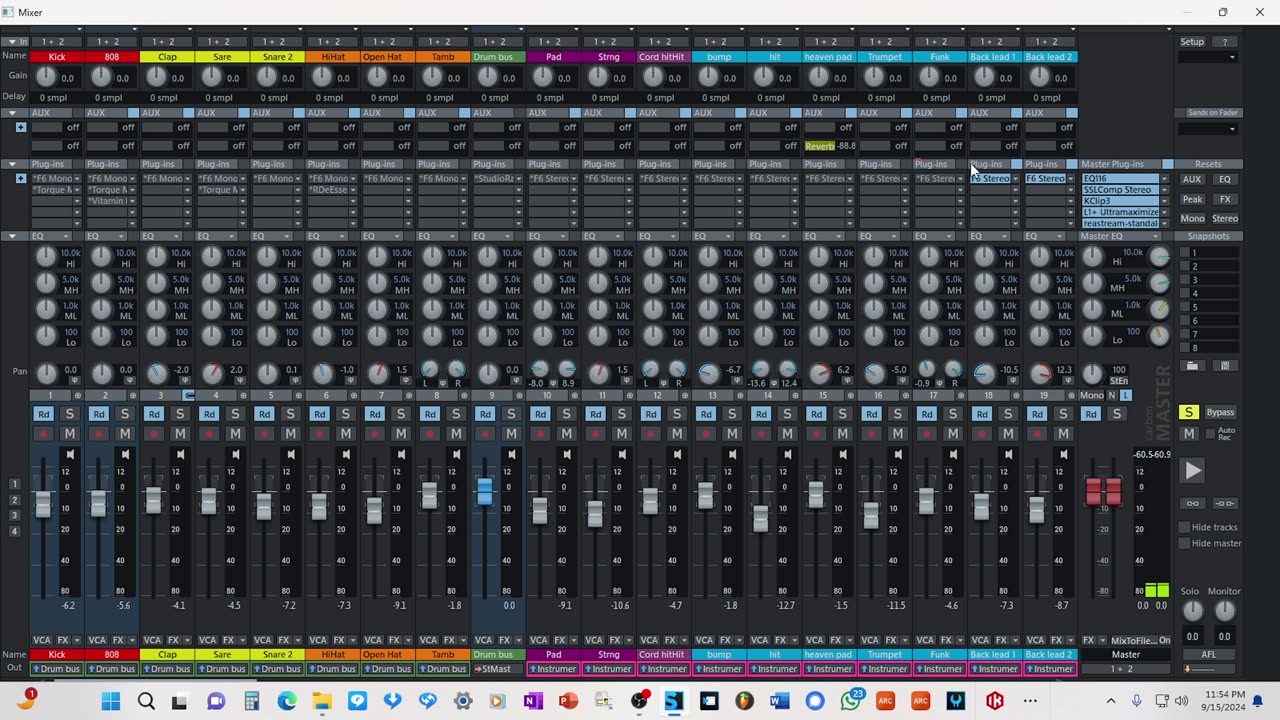Arm record on the Tamb channel

[x=430, y=434]
